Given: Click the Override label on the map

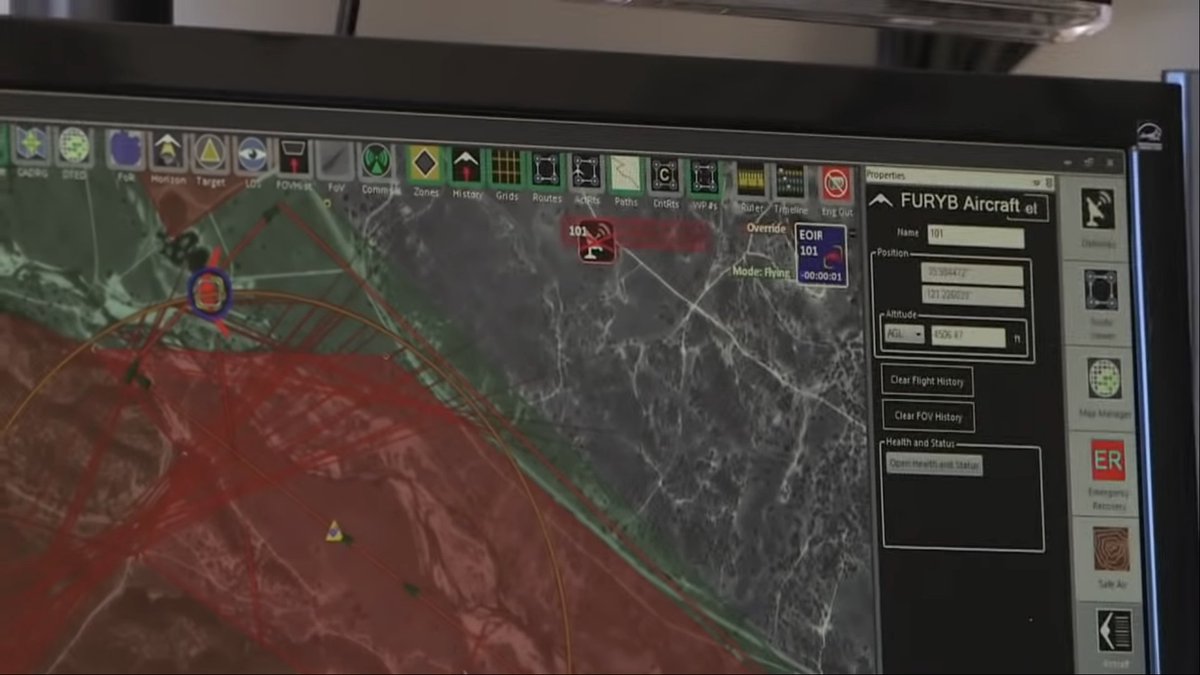Looking at the screenshot, I should click(767, 229).
